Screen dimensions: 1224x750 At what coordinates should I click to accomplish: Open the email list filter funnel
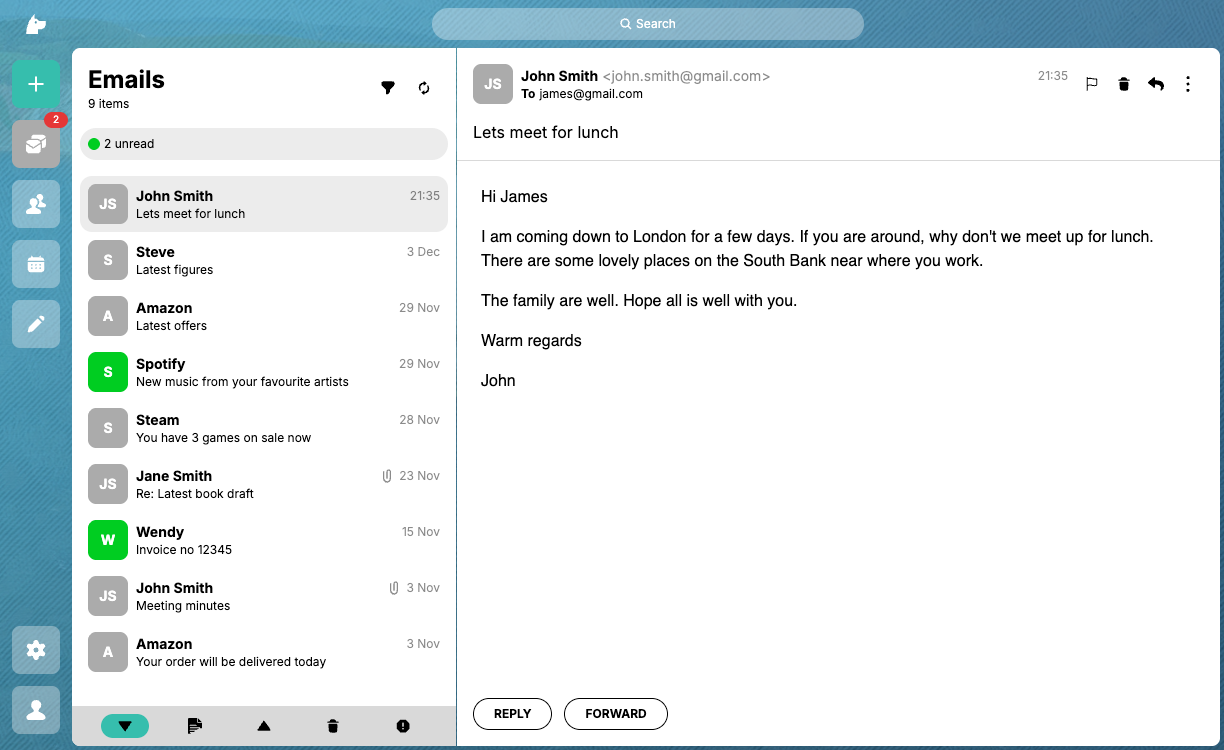click(388, 88)
